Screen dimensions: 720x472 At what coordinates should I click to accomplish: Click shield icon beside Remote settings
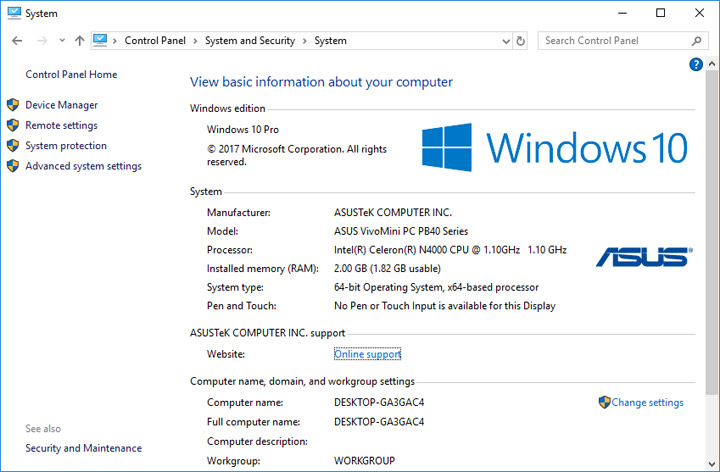13,125
